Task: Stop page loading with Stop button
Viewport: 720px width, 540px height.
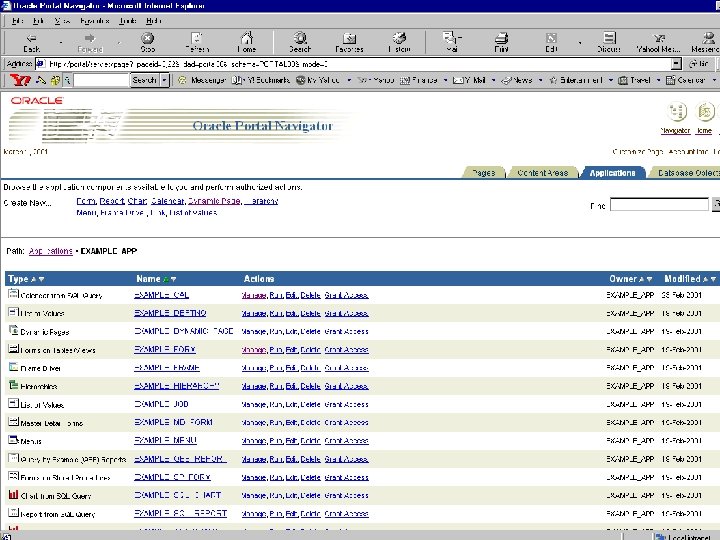Action: [147, 42]
